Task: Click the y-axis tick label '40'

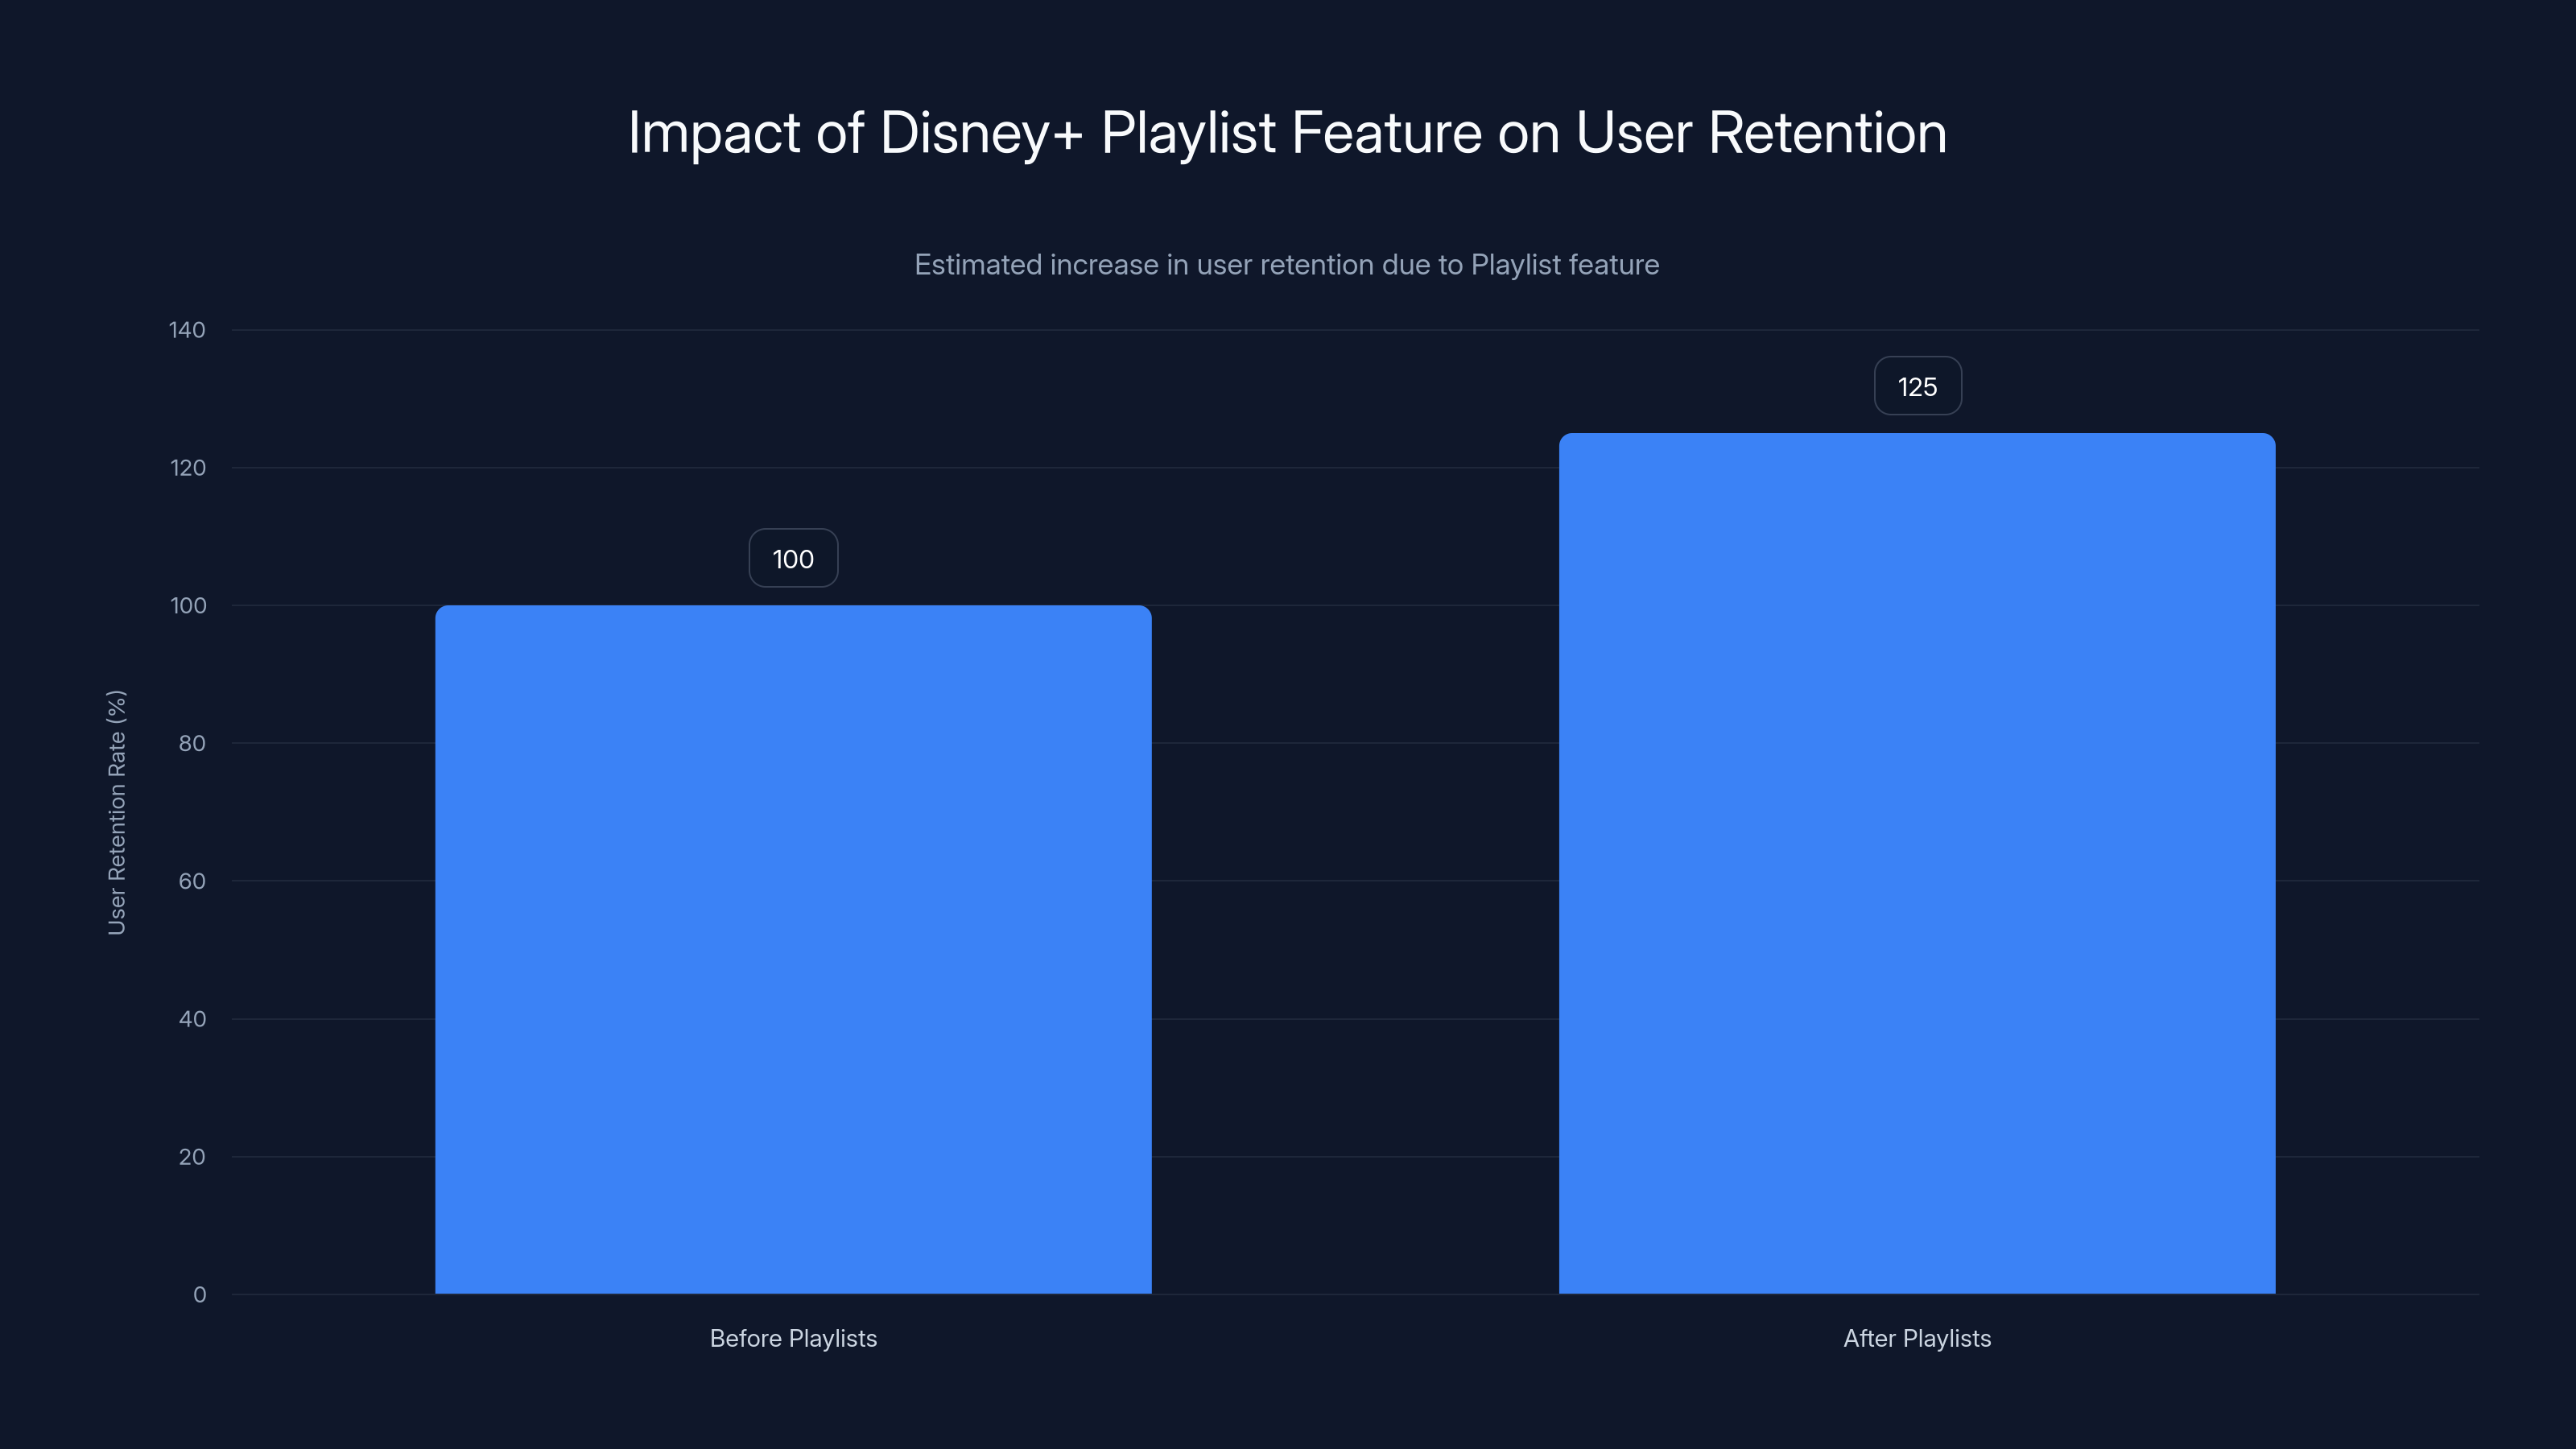Action: pyautogui.click(x=192, y=1019)
